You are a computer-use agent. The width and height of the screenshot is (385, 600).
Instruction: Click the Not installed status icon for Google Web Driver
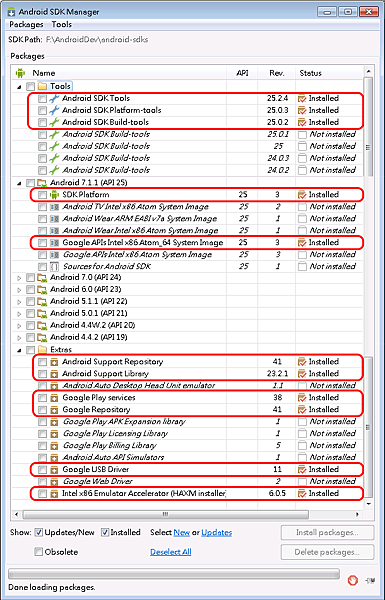(x=302, y=481)
